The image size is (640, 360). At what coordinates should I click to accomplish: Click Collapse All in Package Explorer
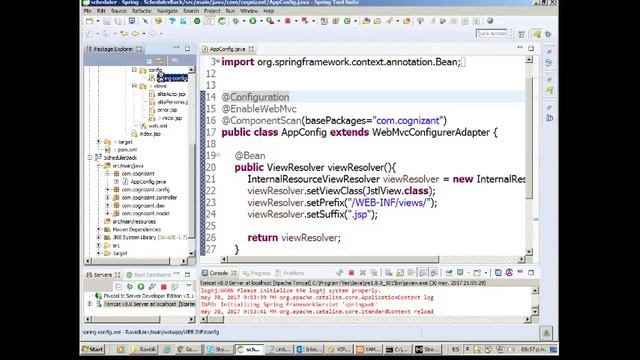coord(149,61)
